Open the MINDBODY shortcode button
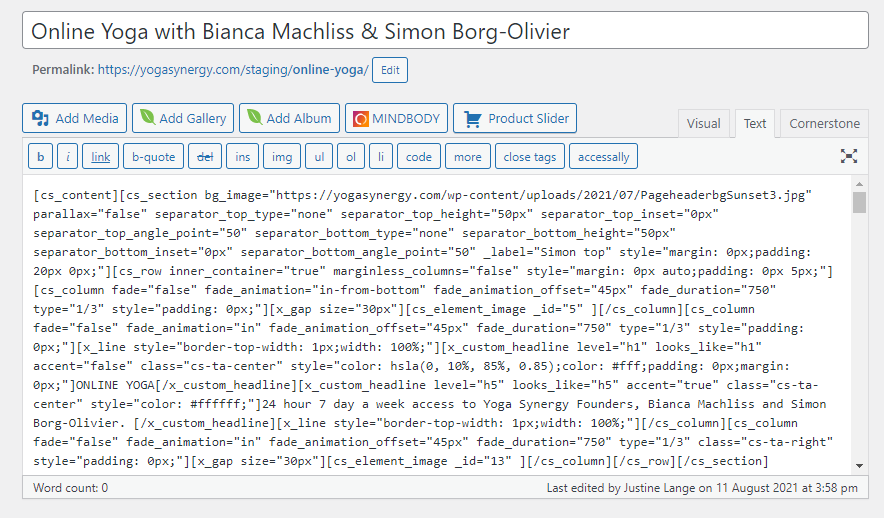This screenshot has height=518, width=884. click(396, 118)
